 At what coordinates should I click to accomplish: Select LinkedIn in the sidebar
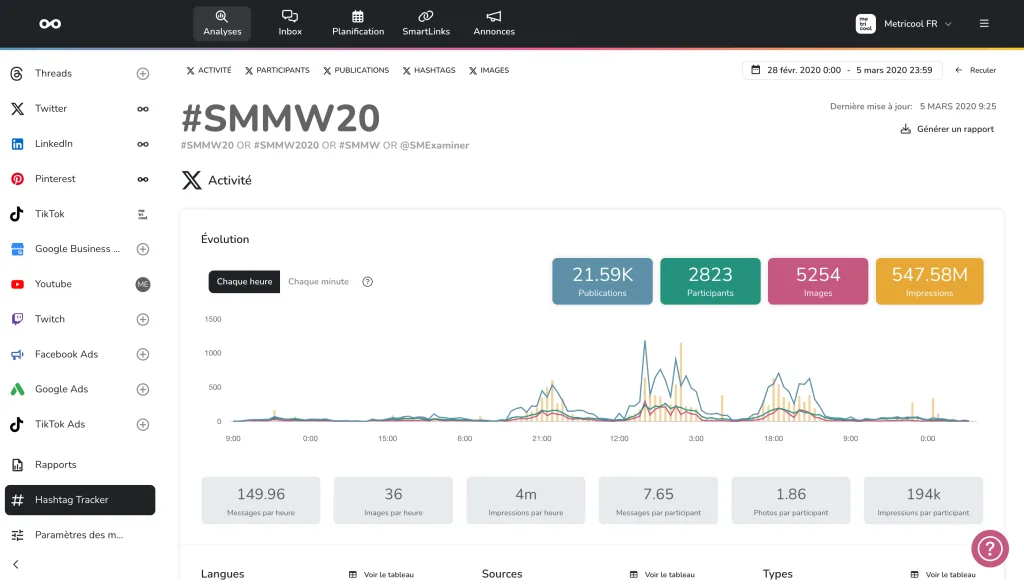pos(54,144)
